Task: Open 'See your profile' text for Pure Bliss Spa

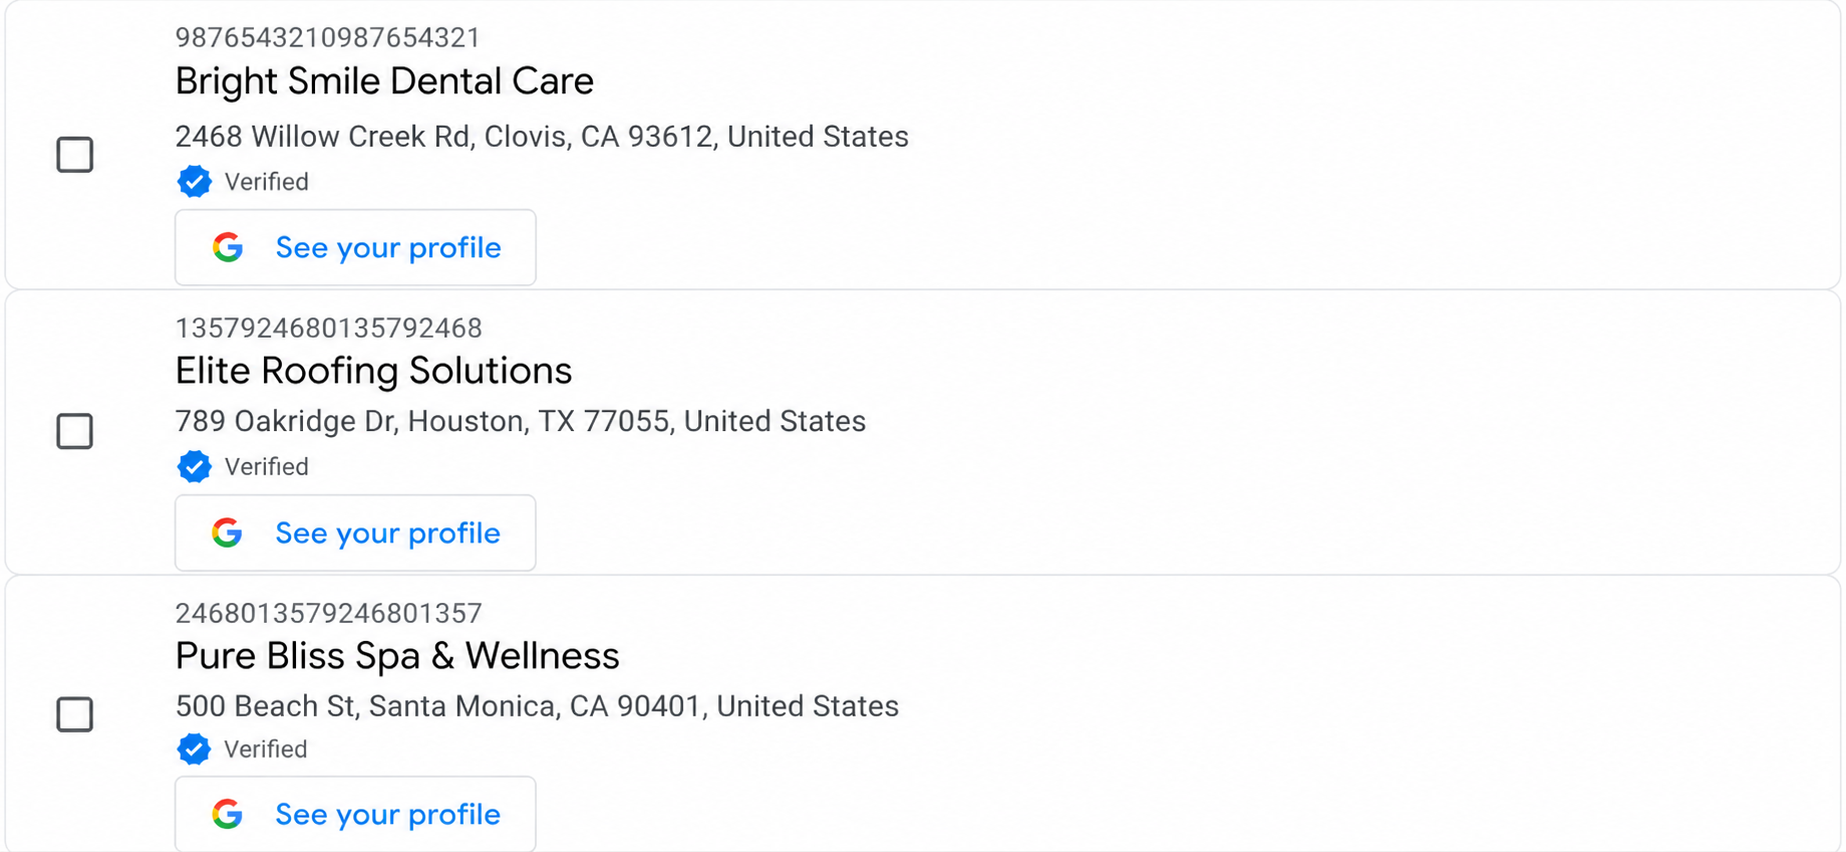Action: (x=388, y=815)
